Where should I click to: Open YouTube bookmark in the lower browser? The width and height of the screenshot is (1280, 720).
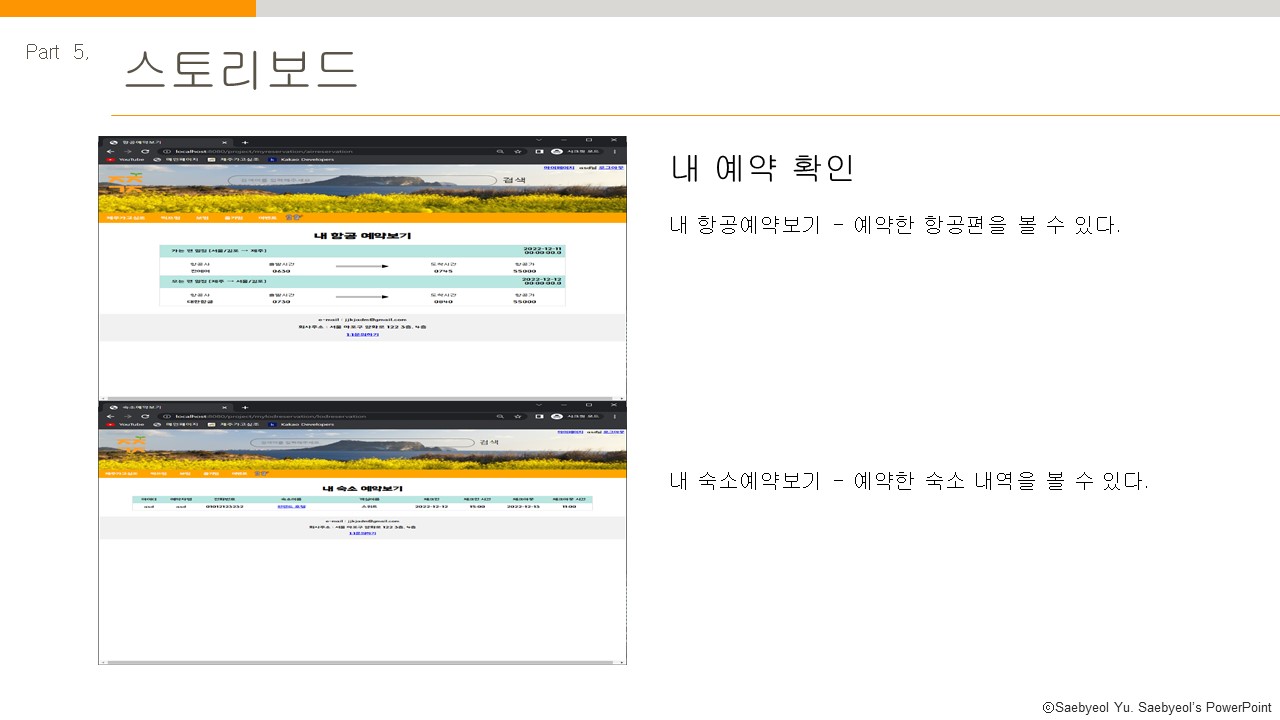124,424
